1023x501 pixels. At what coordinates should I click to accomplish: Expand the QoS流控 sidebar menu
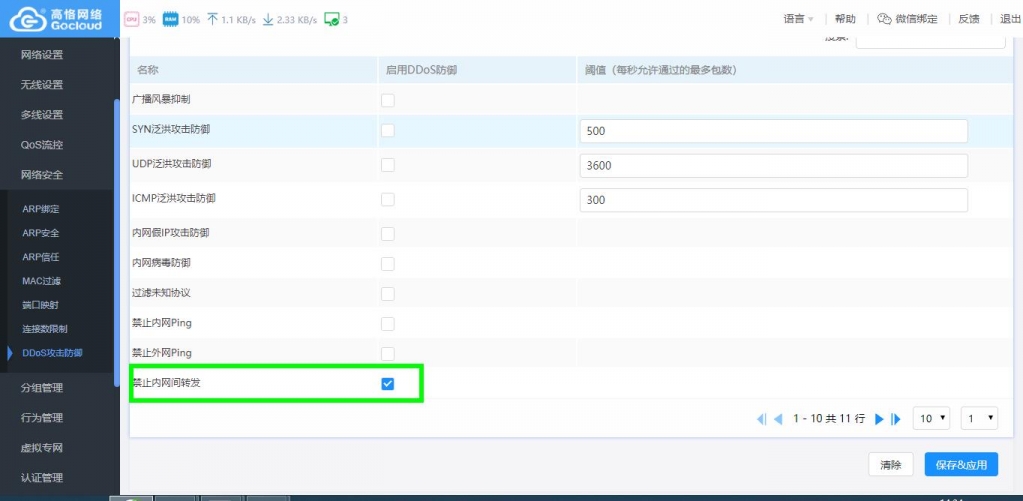tap(42, 145)
